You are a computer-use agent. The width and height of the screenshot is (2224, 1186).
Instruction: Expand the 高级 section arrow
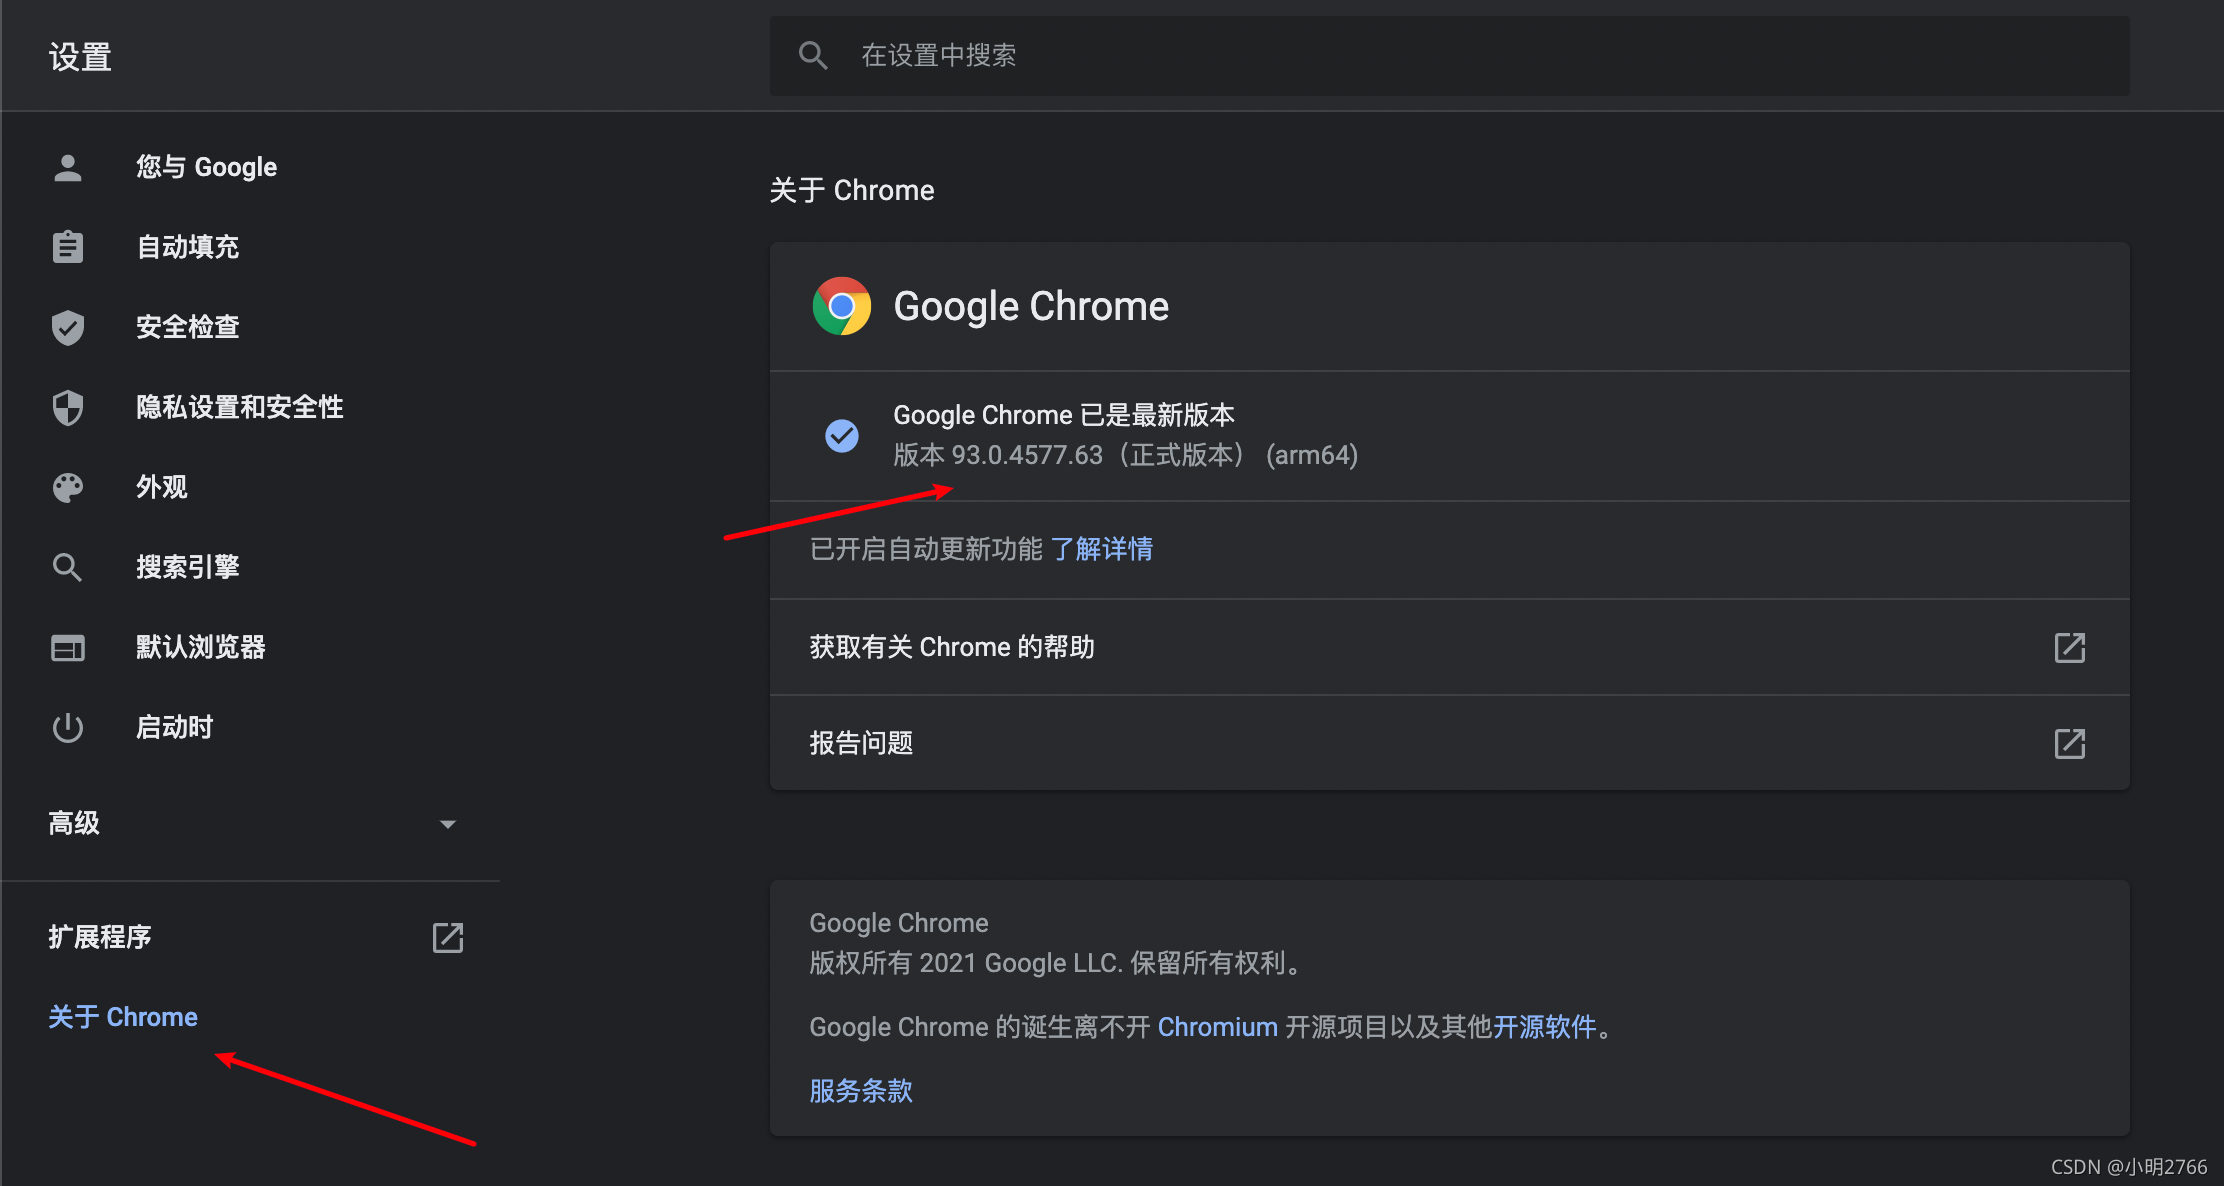click(x=447, y=824)
